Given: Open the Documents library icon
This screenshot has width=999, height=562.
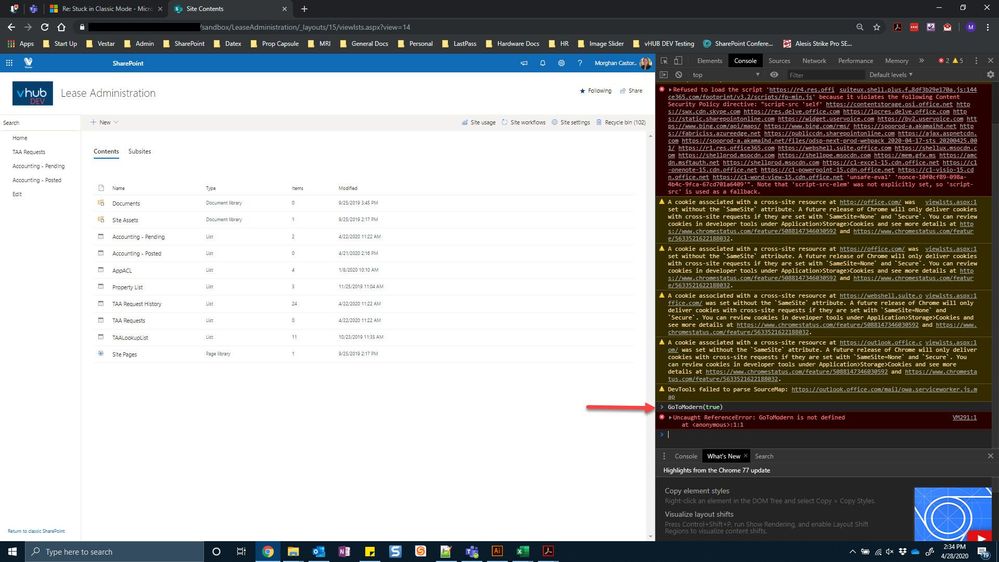Looking at the screenshot, I should click(101, 203).
